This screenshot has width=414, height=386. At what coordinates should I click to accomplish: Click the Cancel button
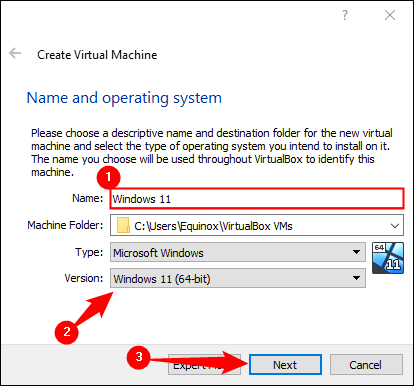click(366, 365)
